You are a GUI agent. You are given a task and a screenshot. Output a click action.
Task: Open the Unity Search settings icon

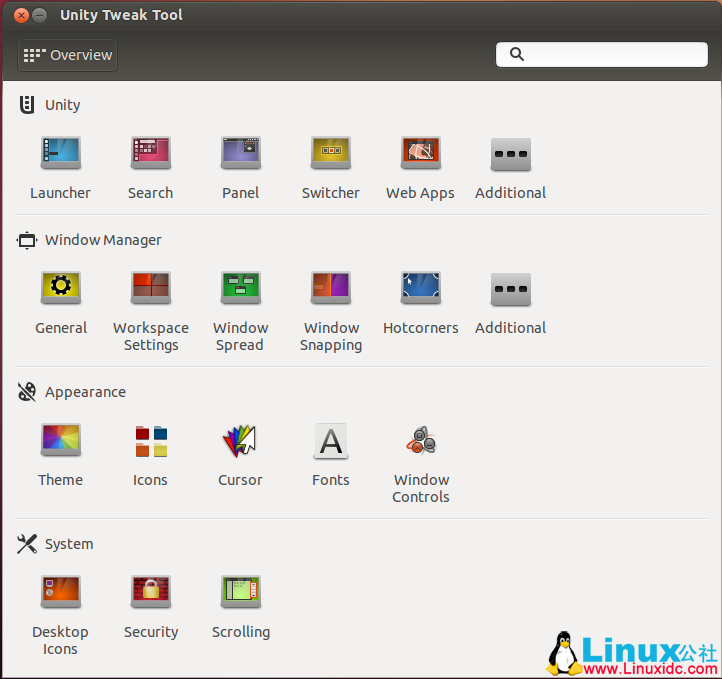151,153
